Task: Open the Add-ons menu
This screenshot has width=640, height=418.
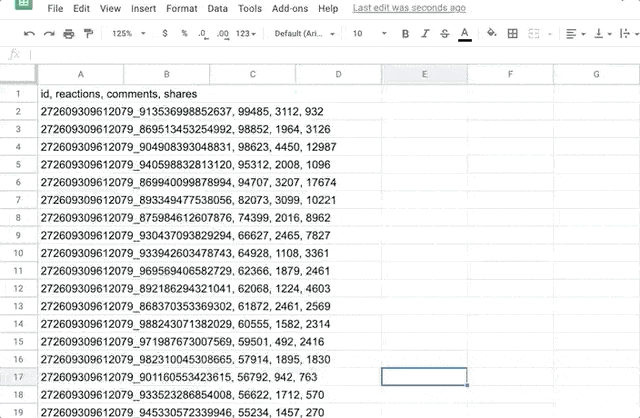Action: [x=290, y=8]
